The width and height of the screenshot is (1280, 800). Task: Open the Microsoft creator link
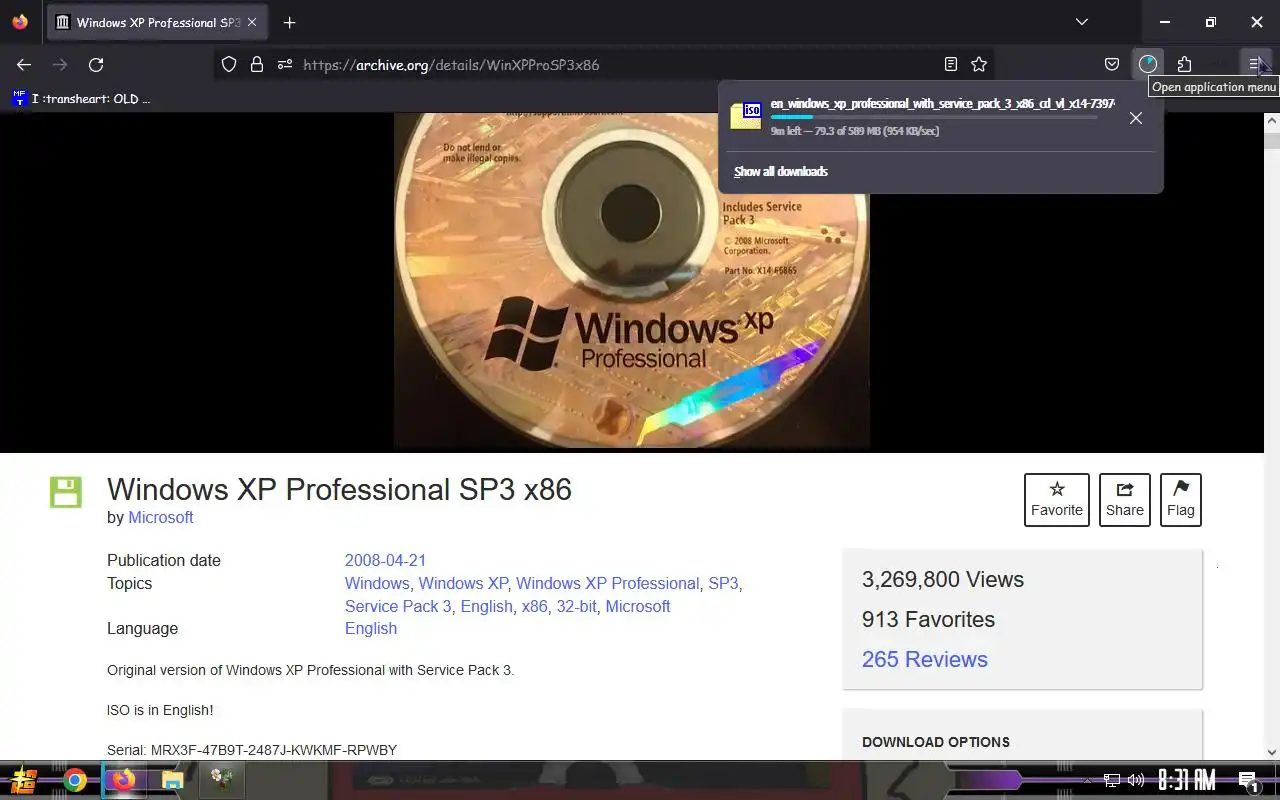(161, 517)
